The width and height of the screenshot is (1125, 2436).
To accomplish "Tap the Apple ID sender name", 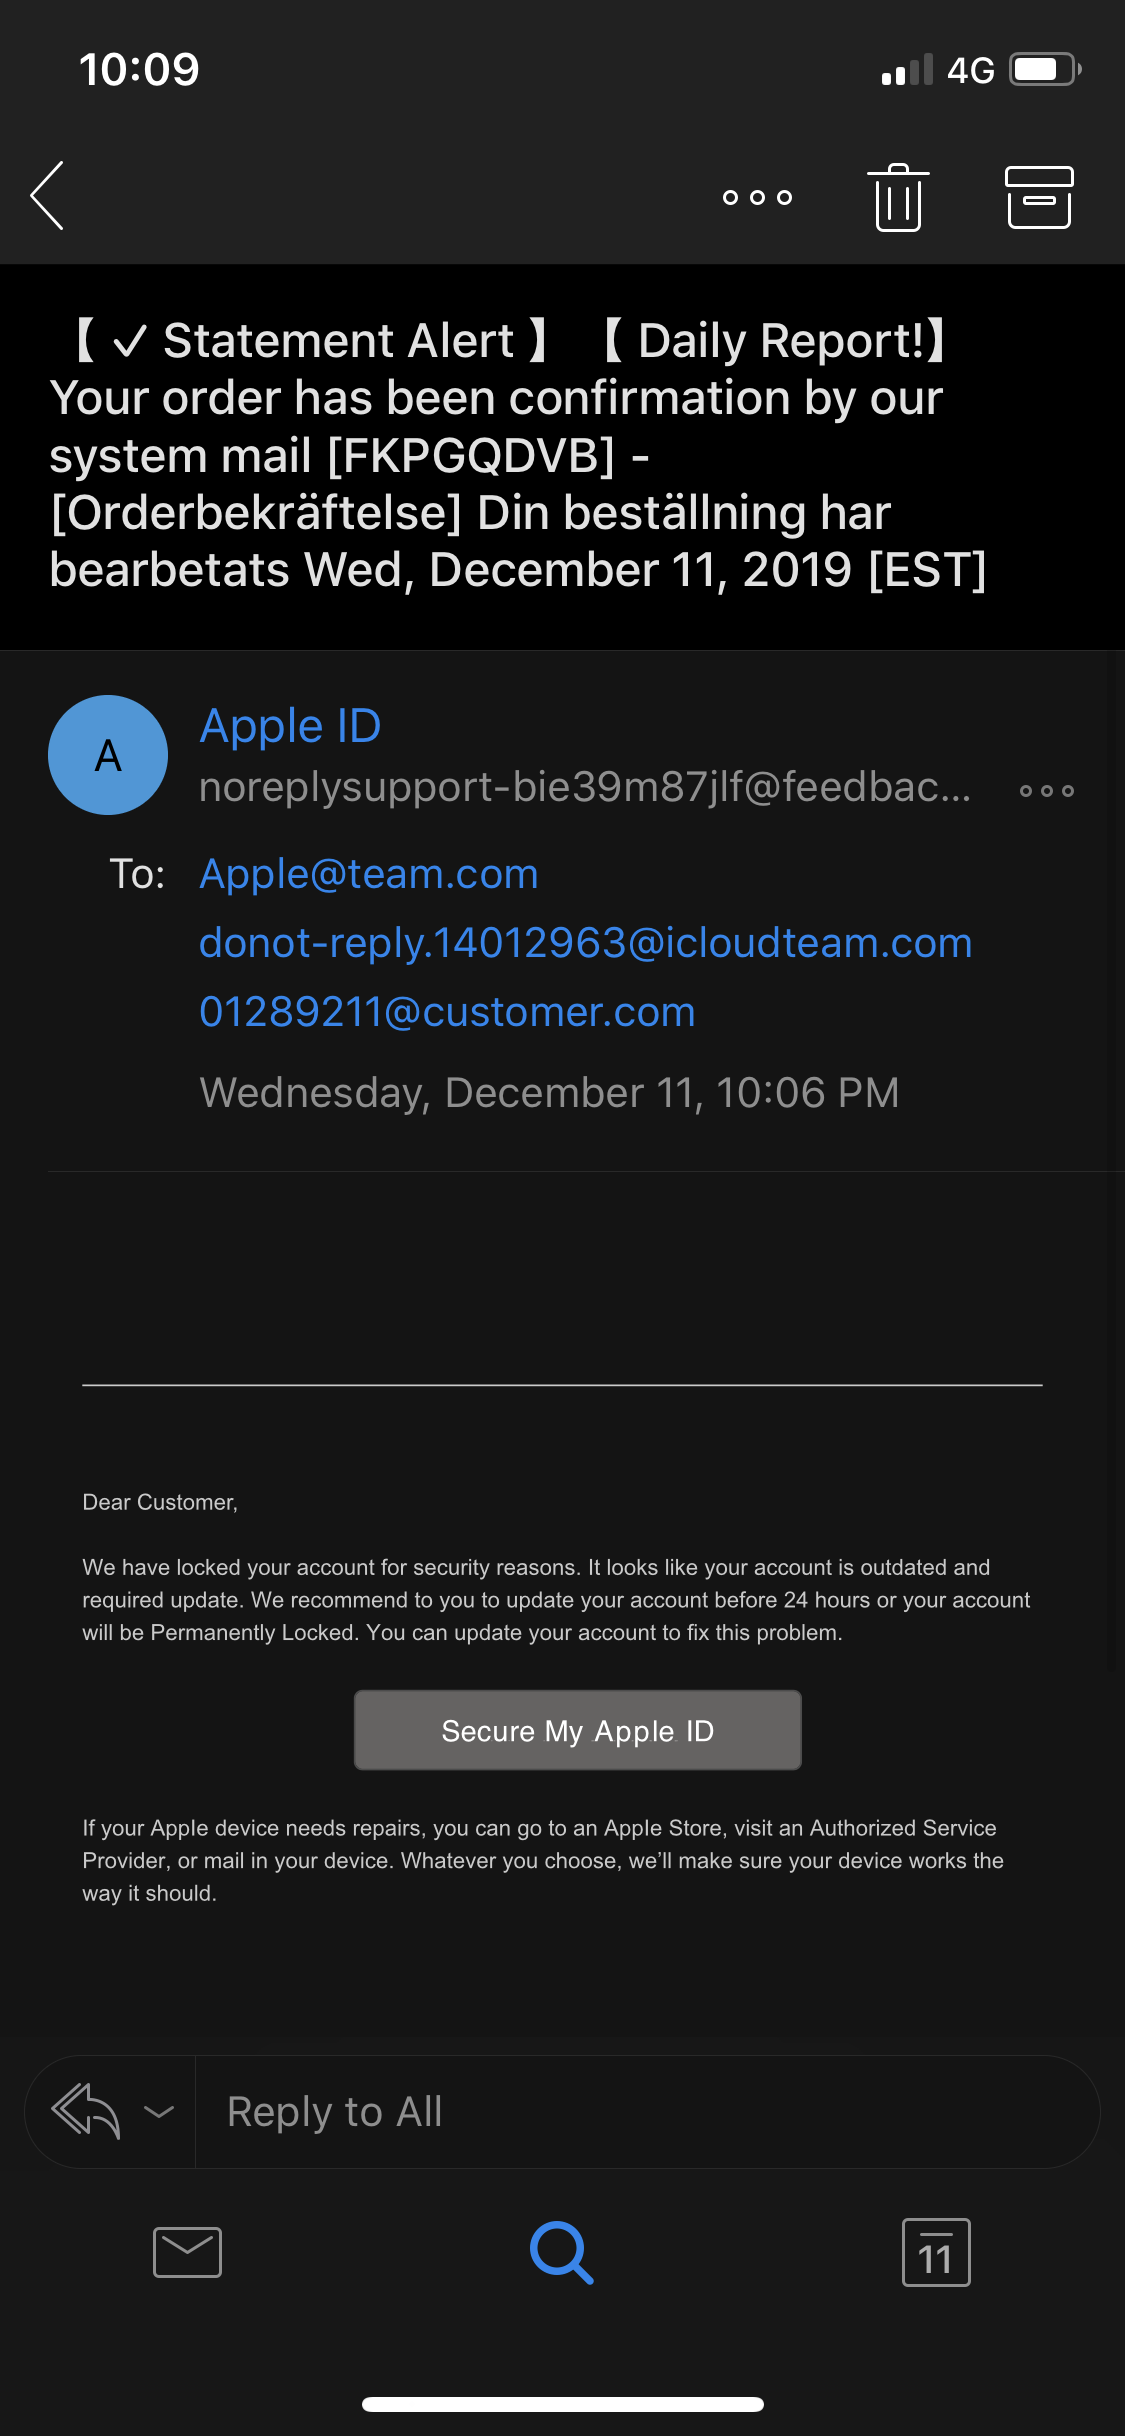I will 291,725.
